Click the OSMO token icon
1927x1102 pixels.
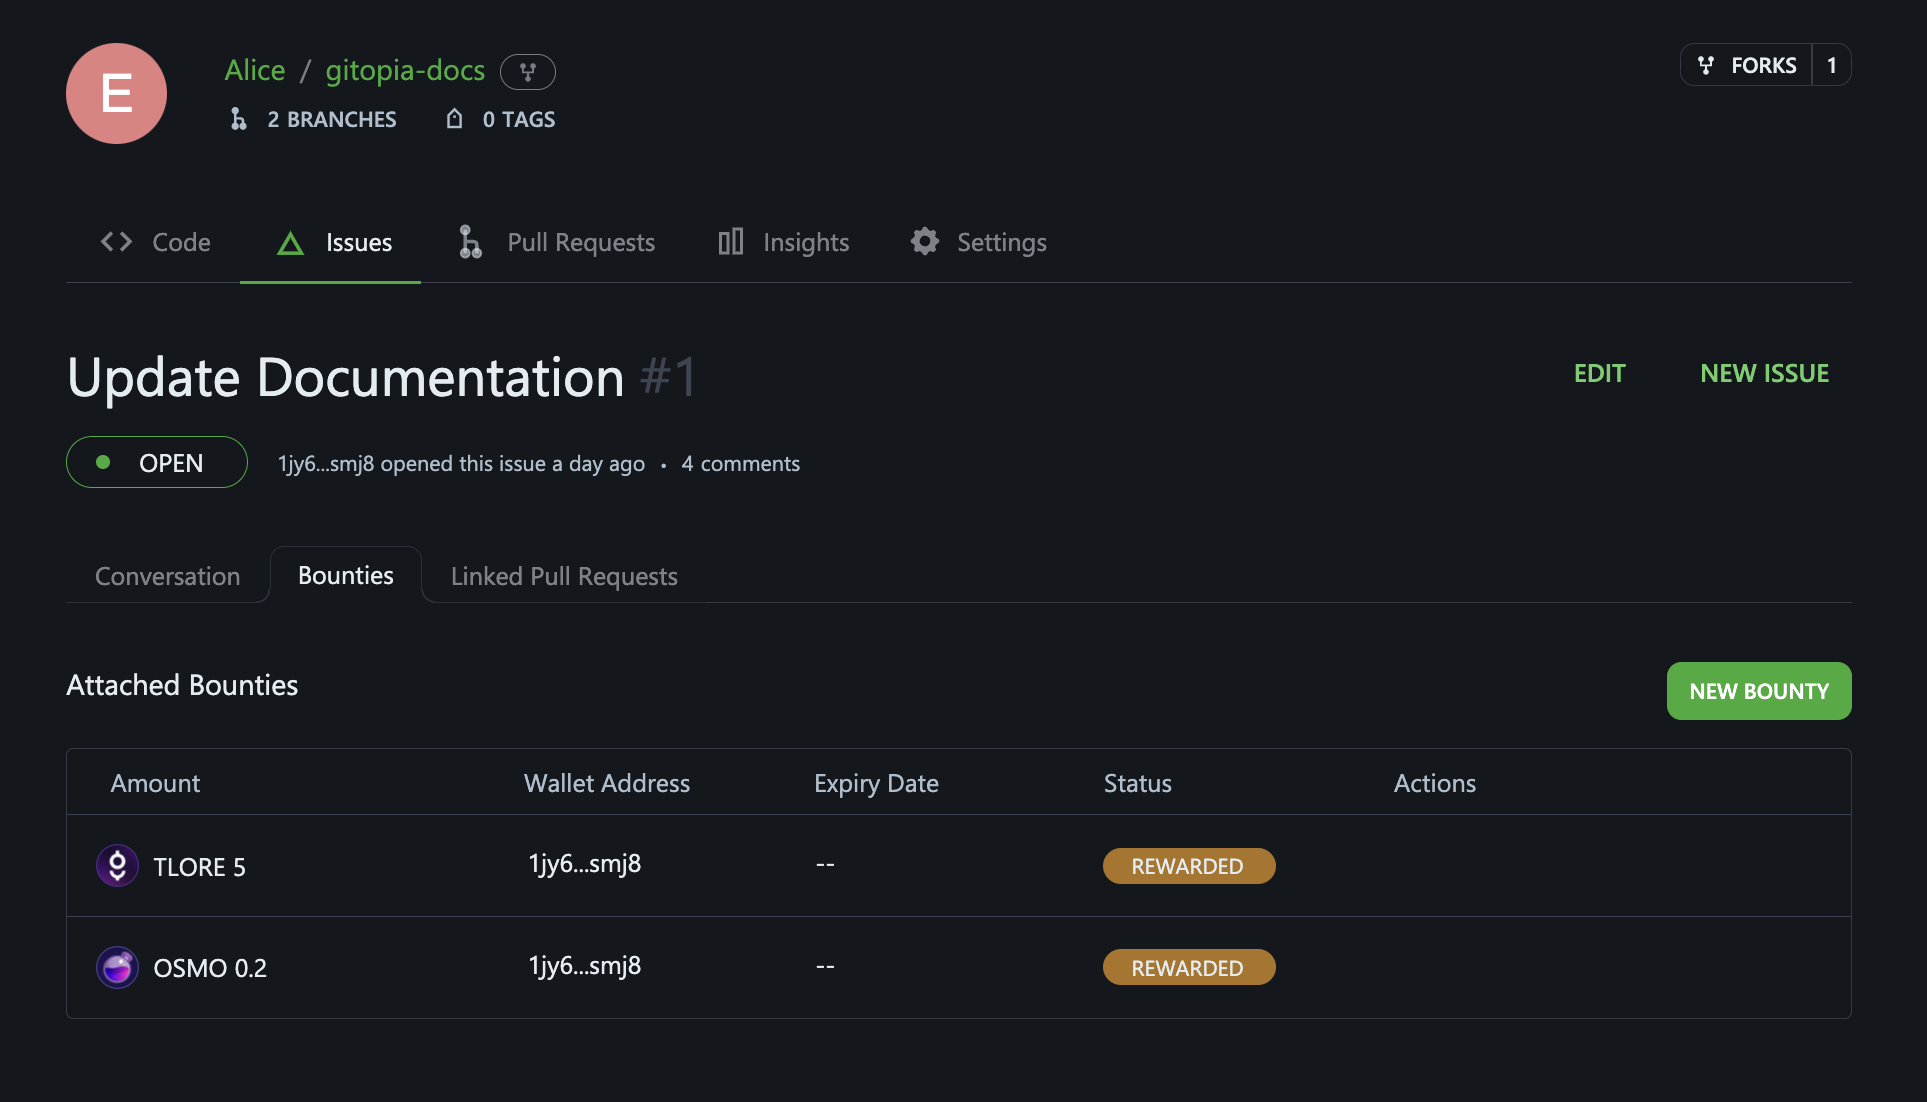tap(117, 967)
